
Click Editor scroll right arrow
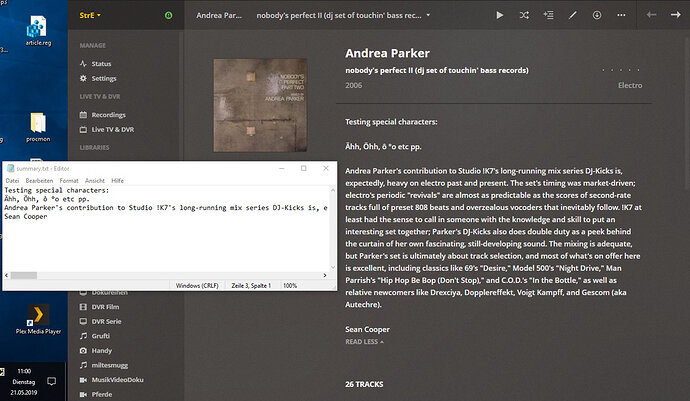tap(325, 275)
